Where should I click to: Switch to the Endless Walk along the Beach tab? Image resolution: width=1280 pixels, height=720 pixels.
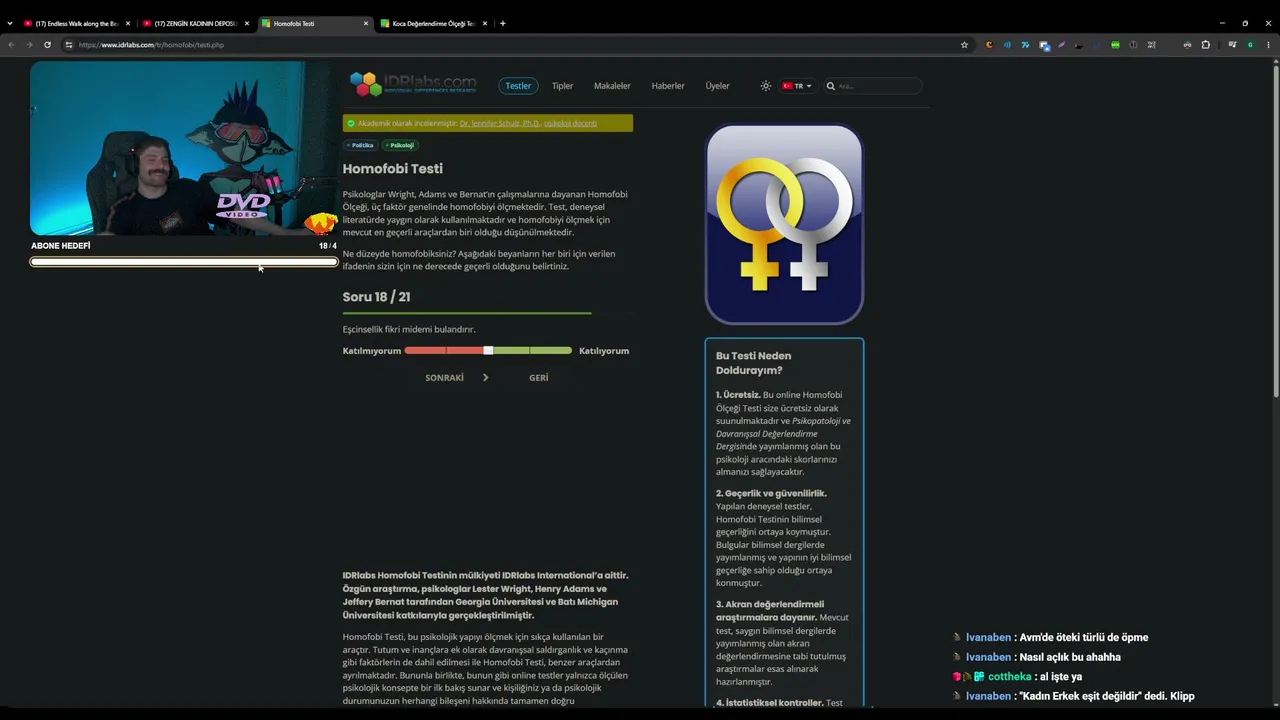pyautogui.click(x=76, y=23)
